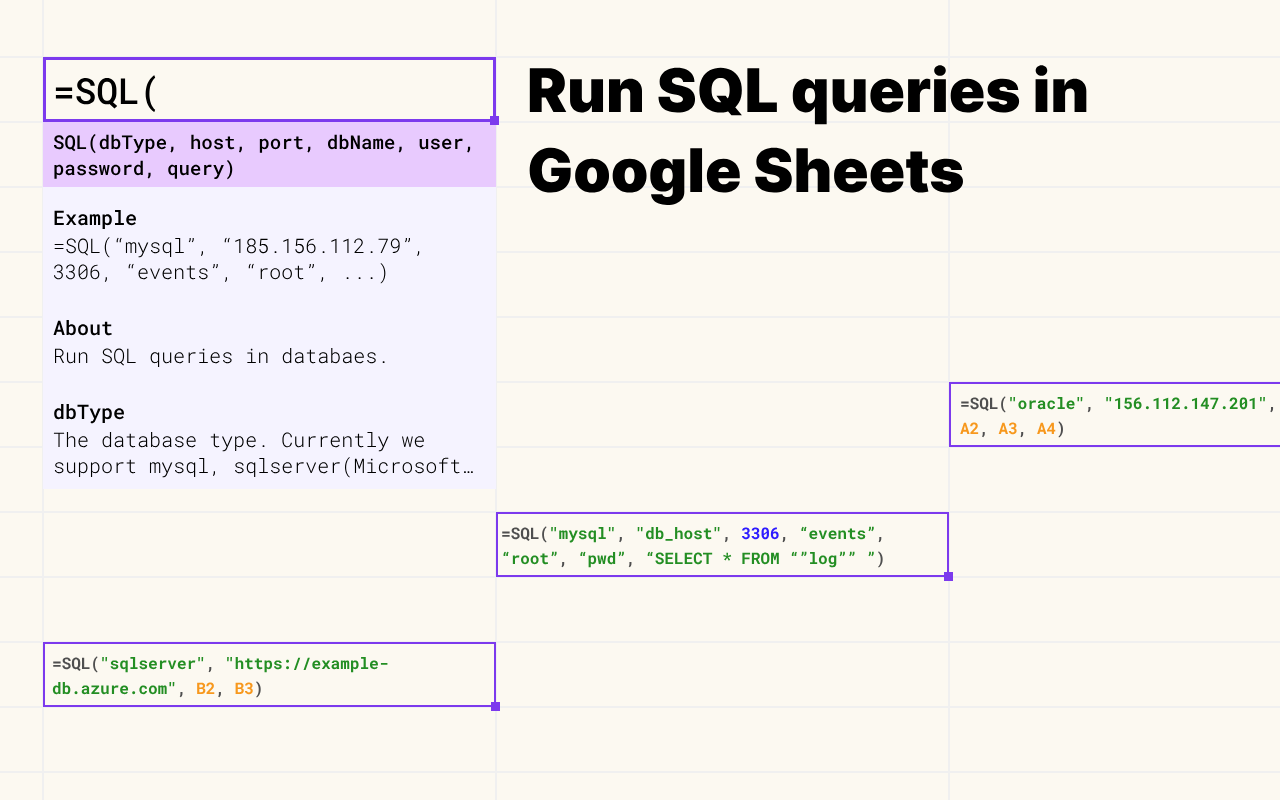Select the cell with oracle SQL formula

(1115, 415)
